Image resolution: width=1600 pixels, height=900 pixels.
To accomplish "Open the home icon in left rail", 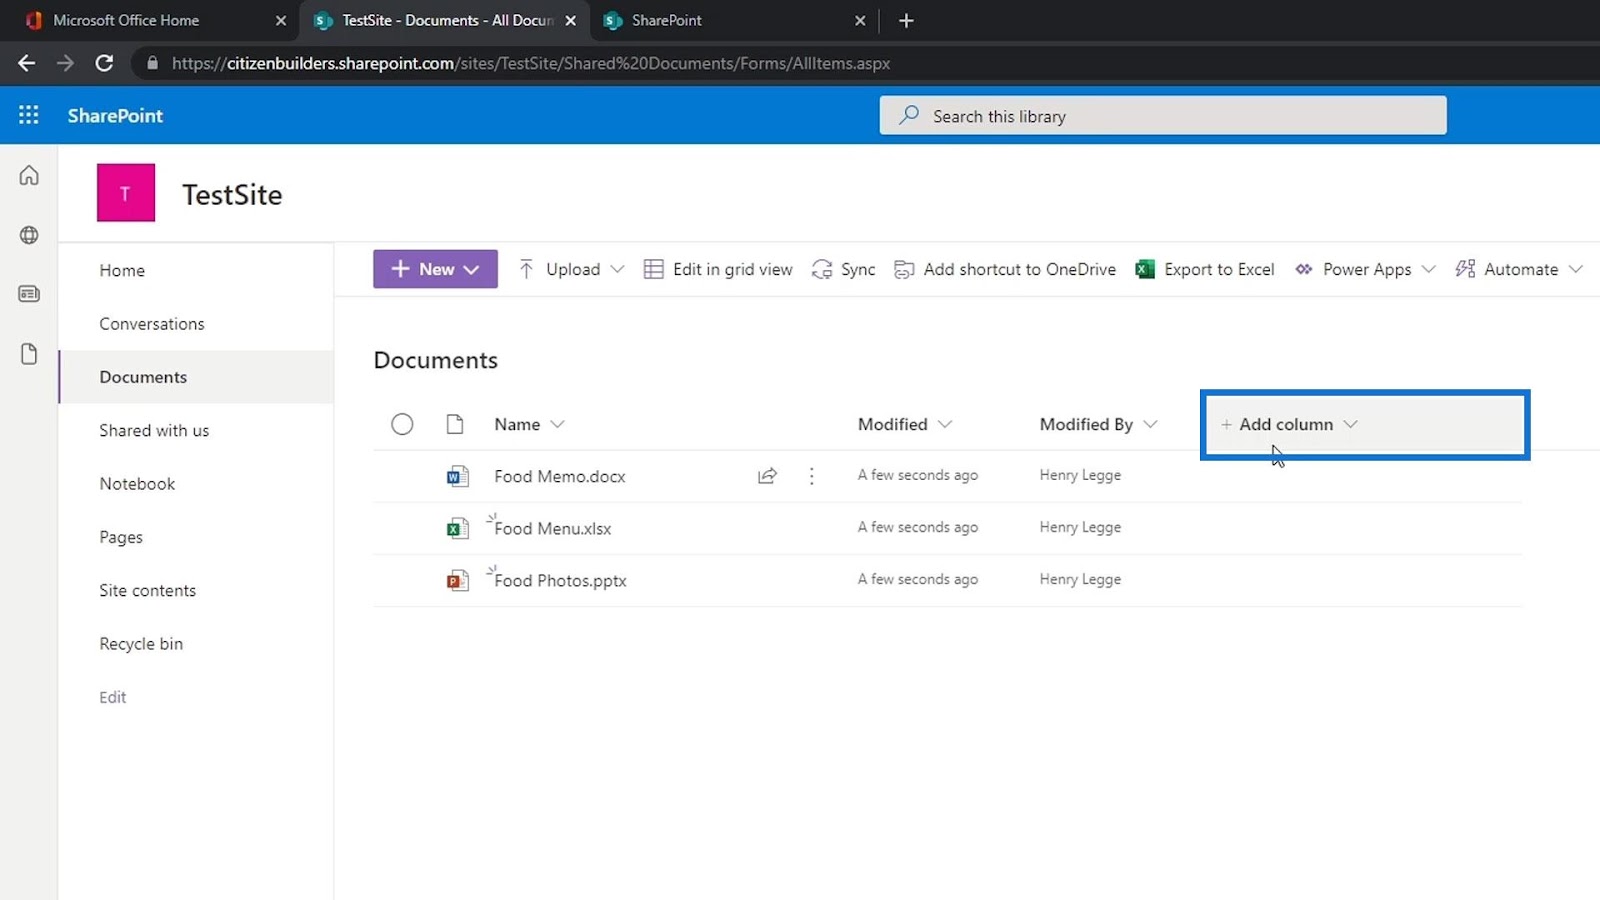I will click(x=29, y=176).
